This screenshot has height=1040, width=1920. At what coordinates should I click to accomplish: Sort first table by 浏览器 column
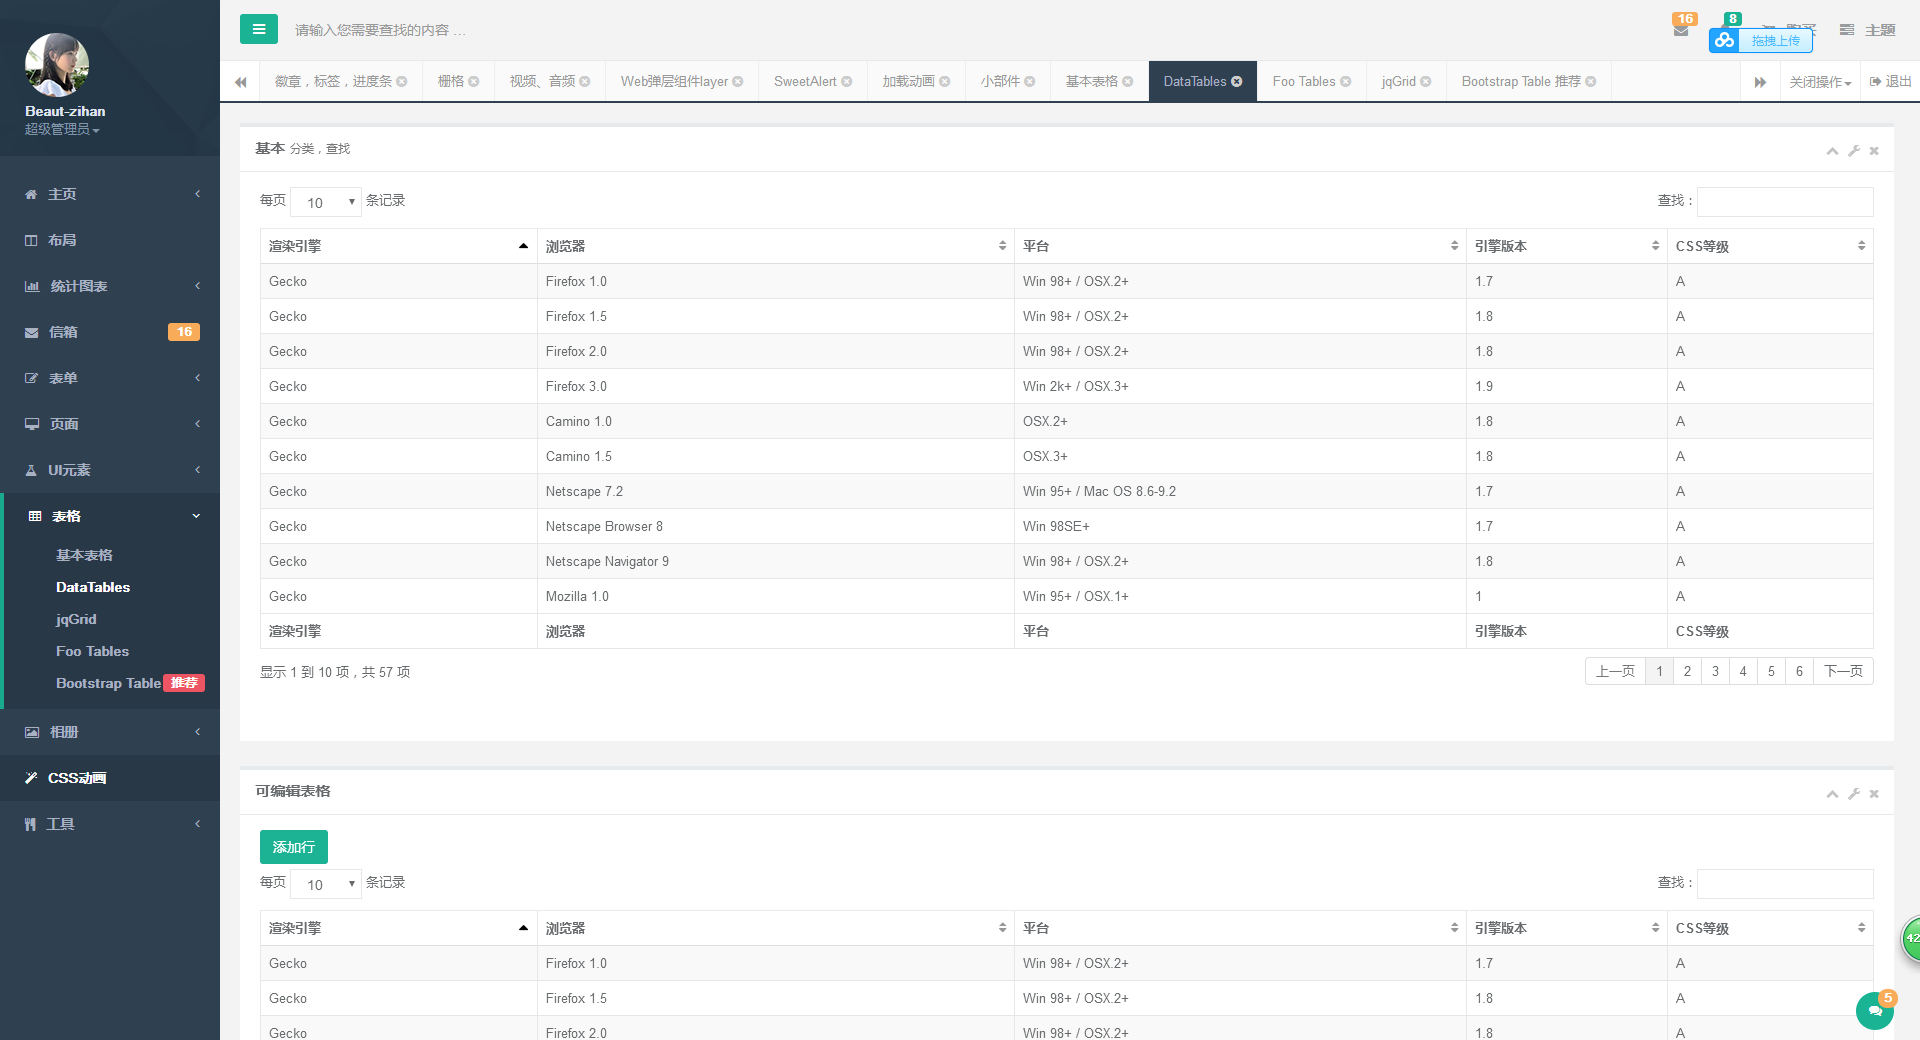click(775, 246)
